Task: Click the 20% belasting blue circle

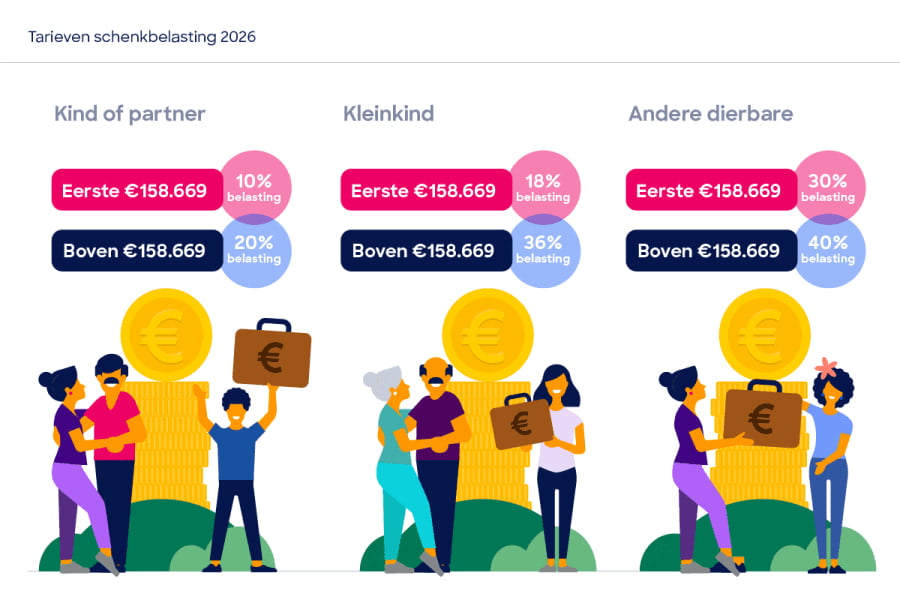Action: [255, 251]
